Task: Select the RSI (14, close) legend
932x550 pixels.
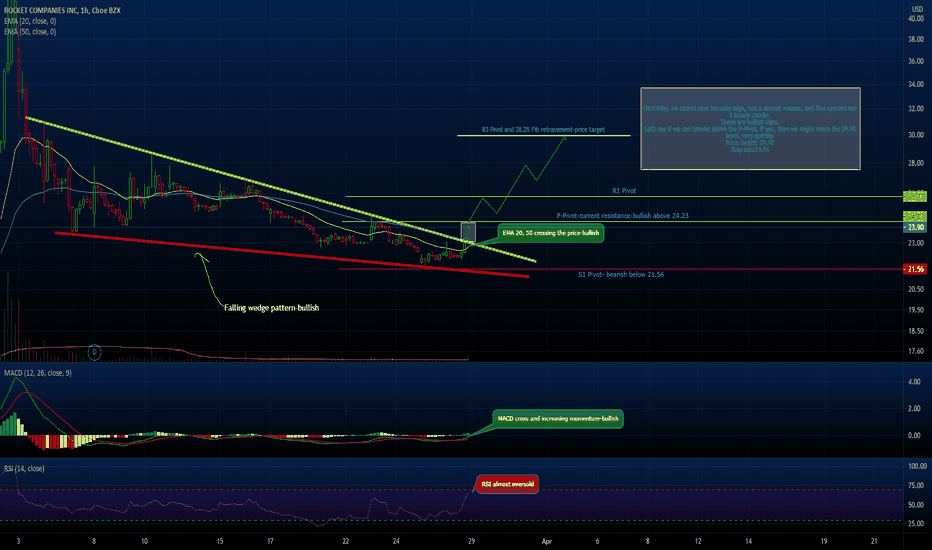Action: [24, 469]
